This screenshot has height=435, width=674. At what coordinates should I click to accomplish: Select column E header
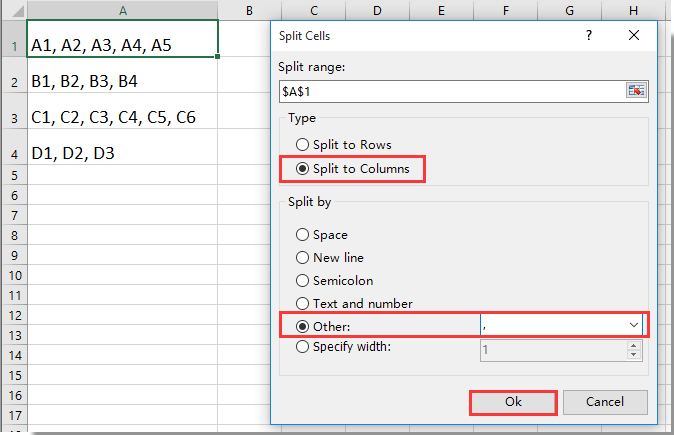coord(441,10)
